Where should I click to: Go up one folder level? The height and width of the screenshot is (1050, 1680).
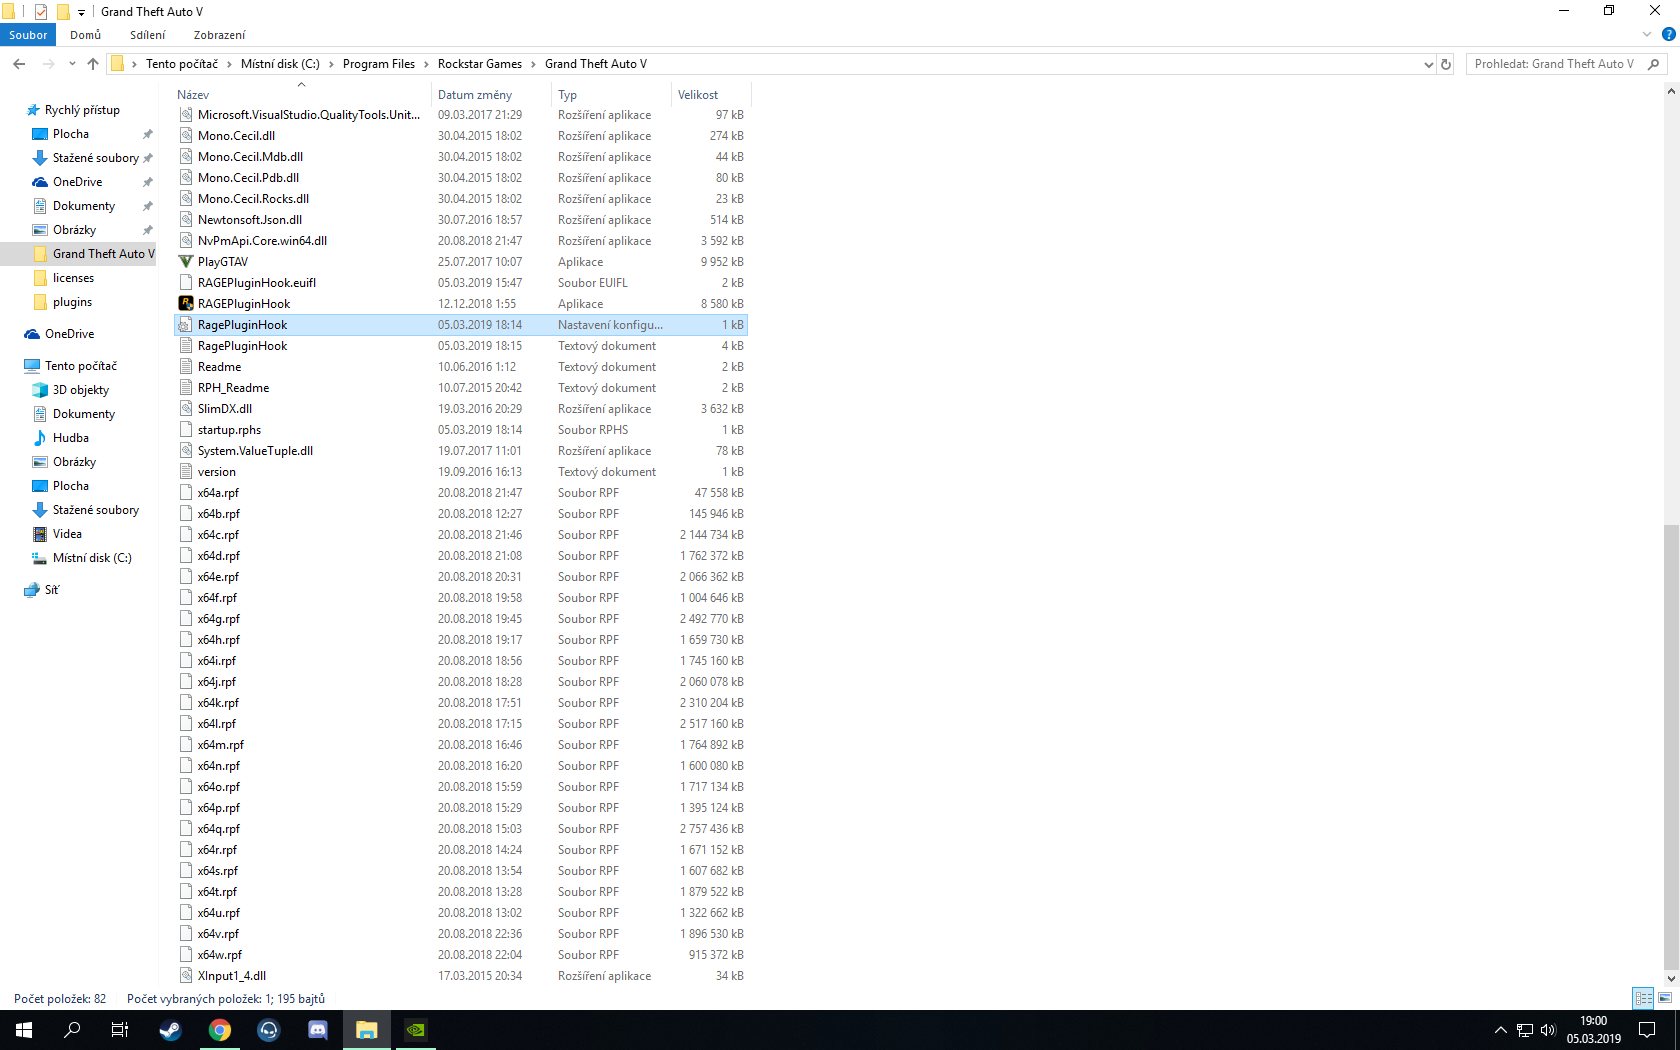point(93,64)
